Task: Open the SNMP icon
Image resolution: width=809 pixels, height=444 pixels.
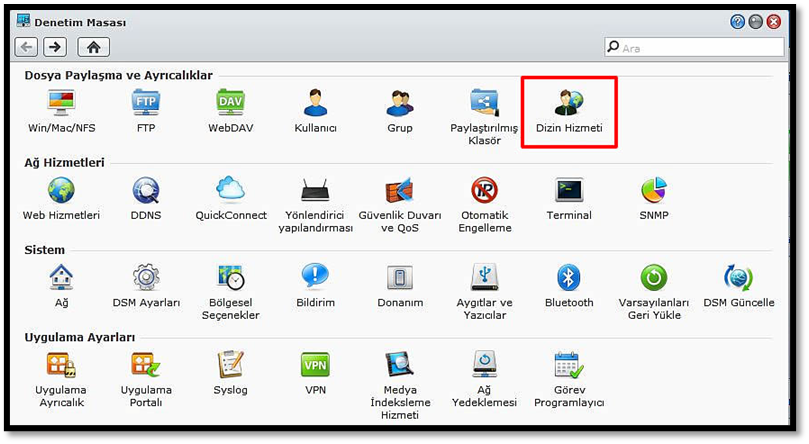Action: coord(653,191)
